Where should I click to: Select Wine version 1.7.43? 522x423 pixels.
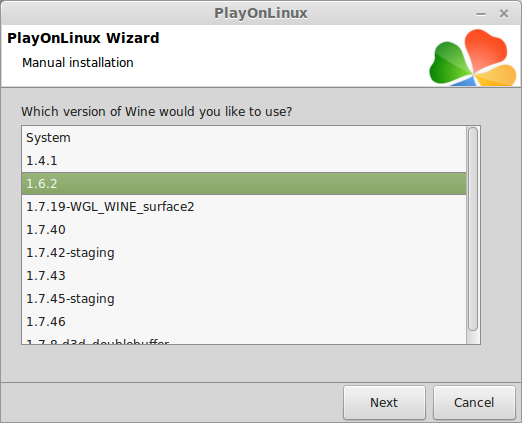pos(244,276)
